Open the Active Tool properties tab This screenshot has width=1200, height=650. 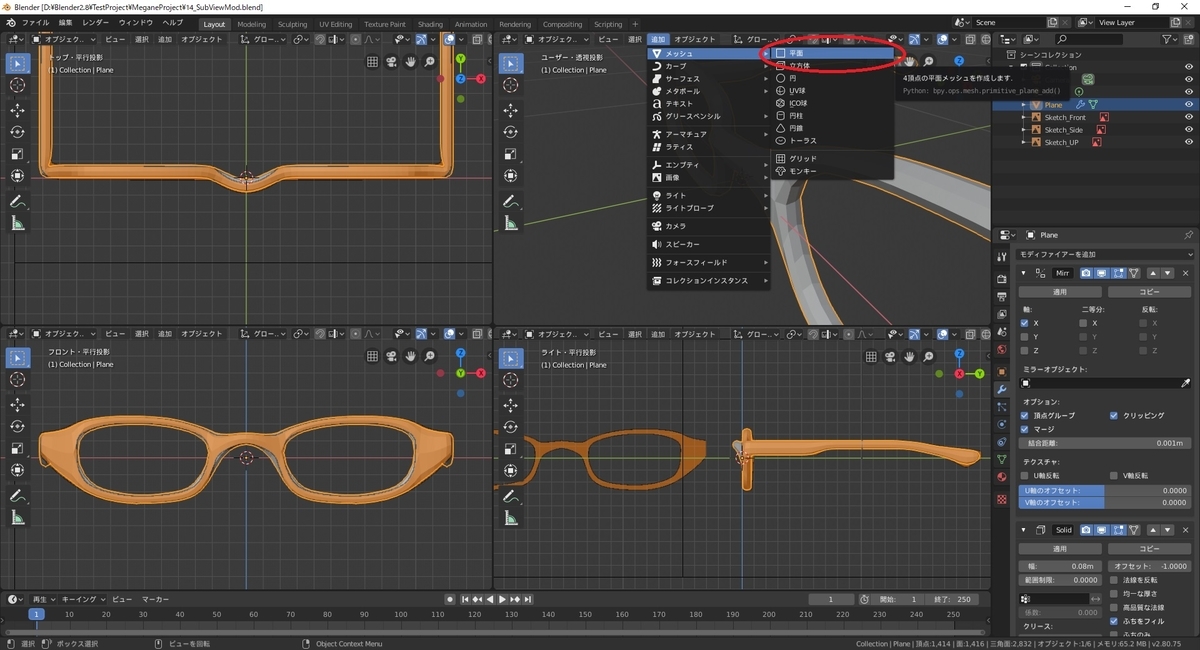(x=1002, y=257)
